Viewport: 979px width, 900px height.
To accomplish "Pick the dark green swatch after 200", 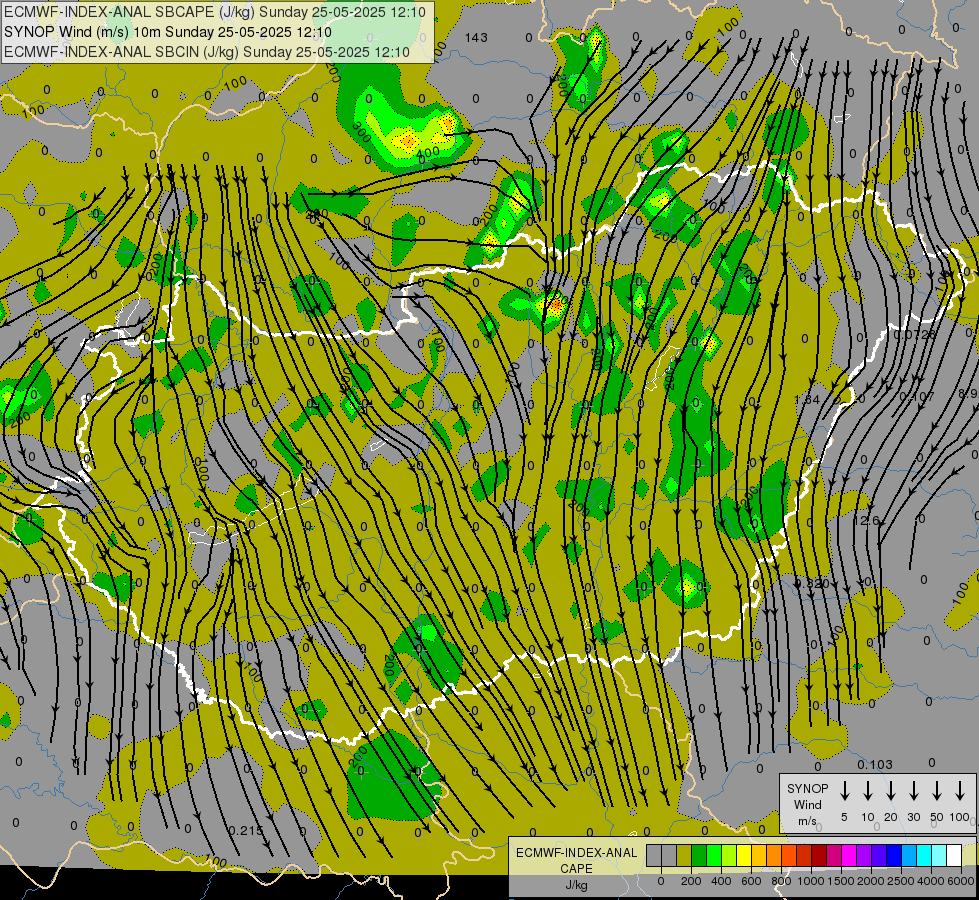I will (x=699, y=855).
